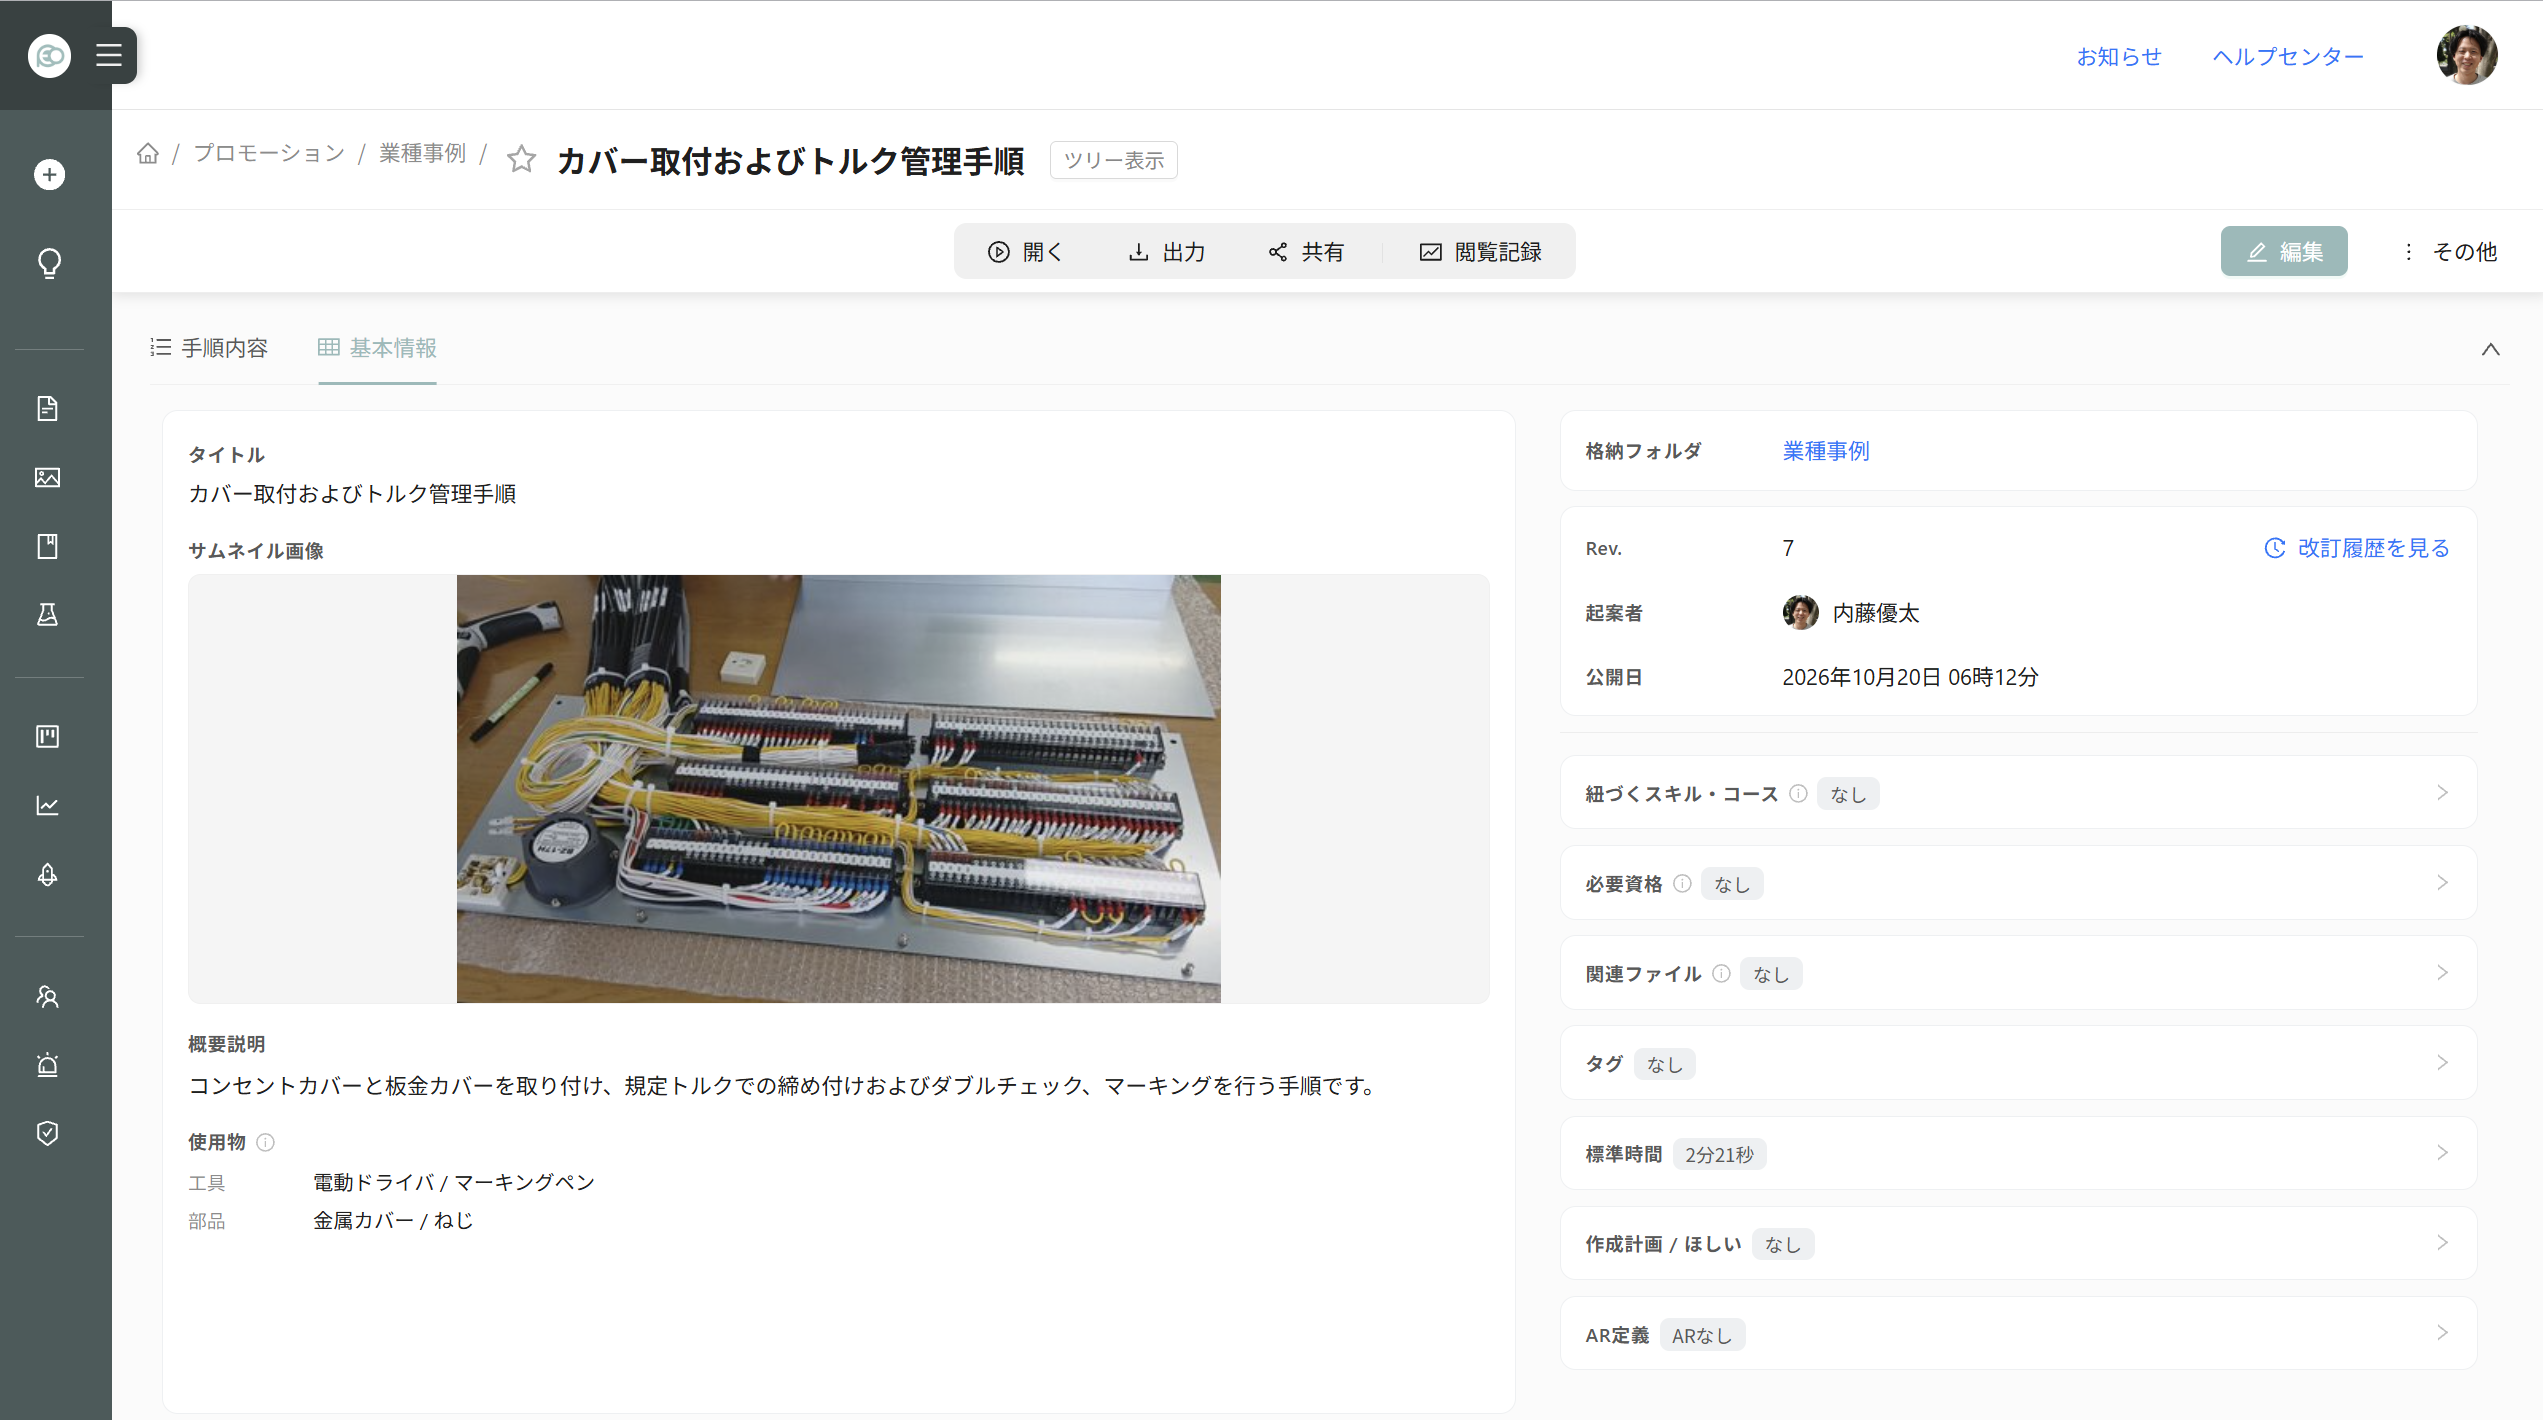The height and width of the screenshot is (1420, 2543).
Task: Open the お知らせ notifications link
Action: click(2119, 57)
